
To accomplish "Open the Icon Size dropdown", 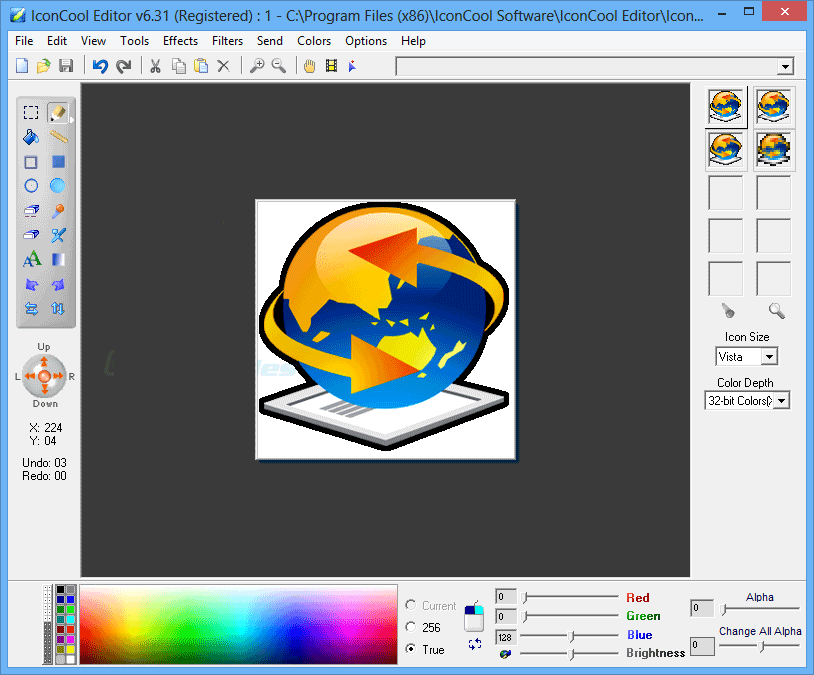I will [768, 357].
